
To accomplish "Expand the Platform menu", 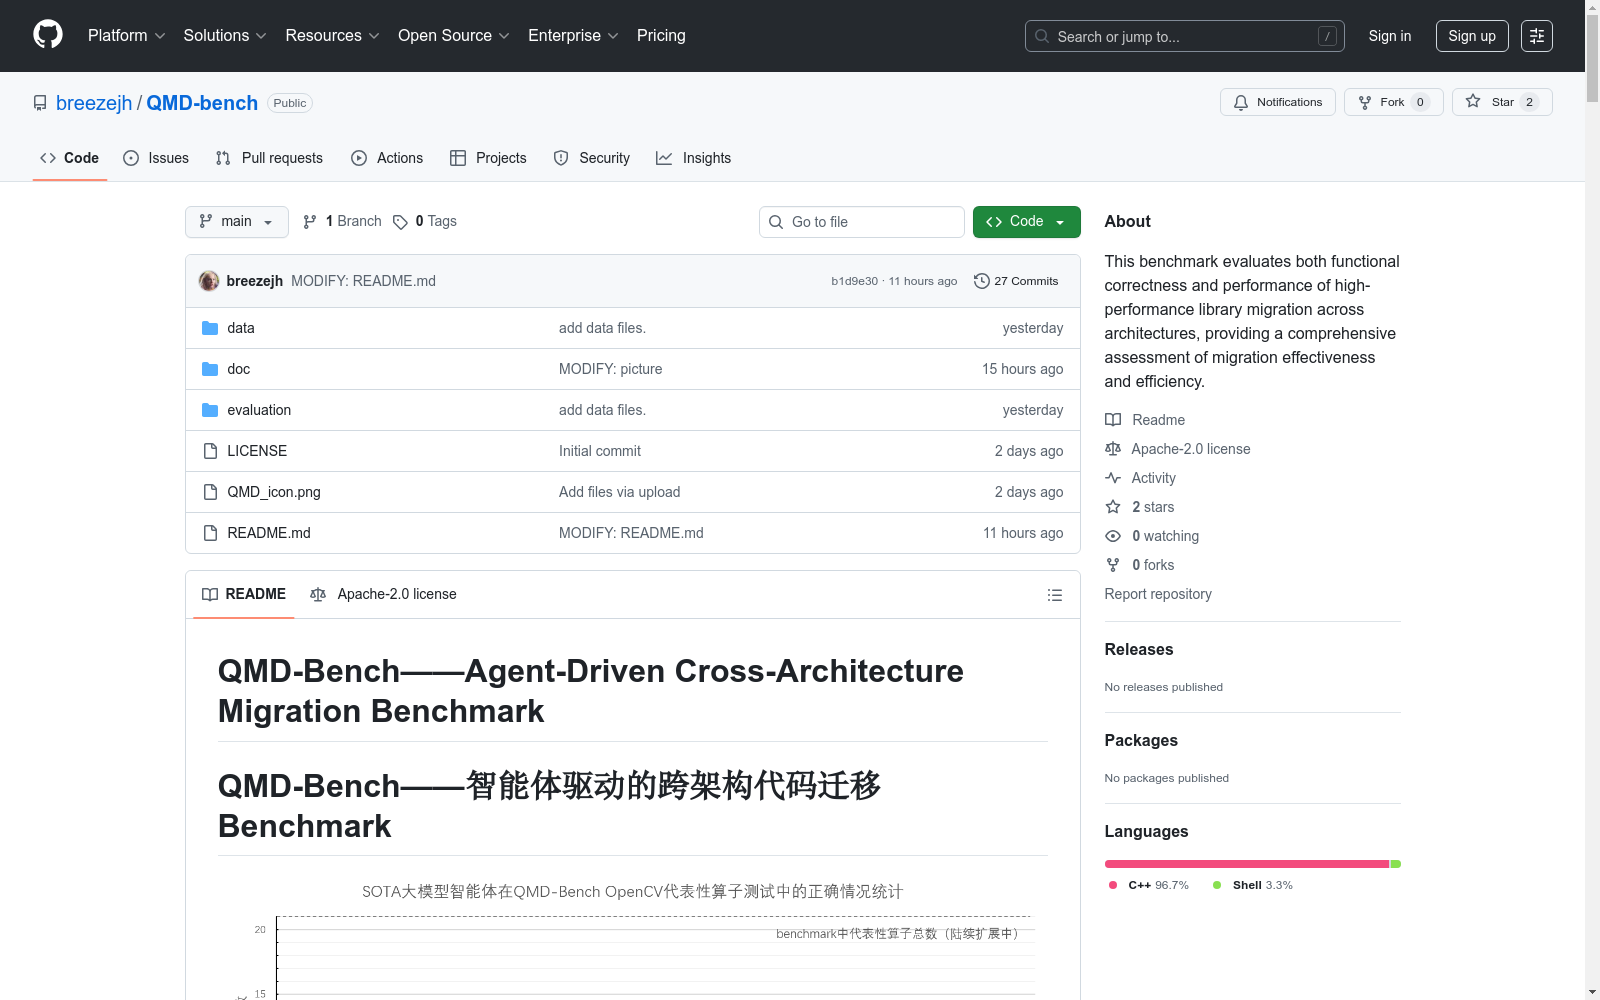I will click(x=127, y=36).
